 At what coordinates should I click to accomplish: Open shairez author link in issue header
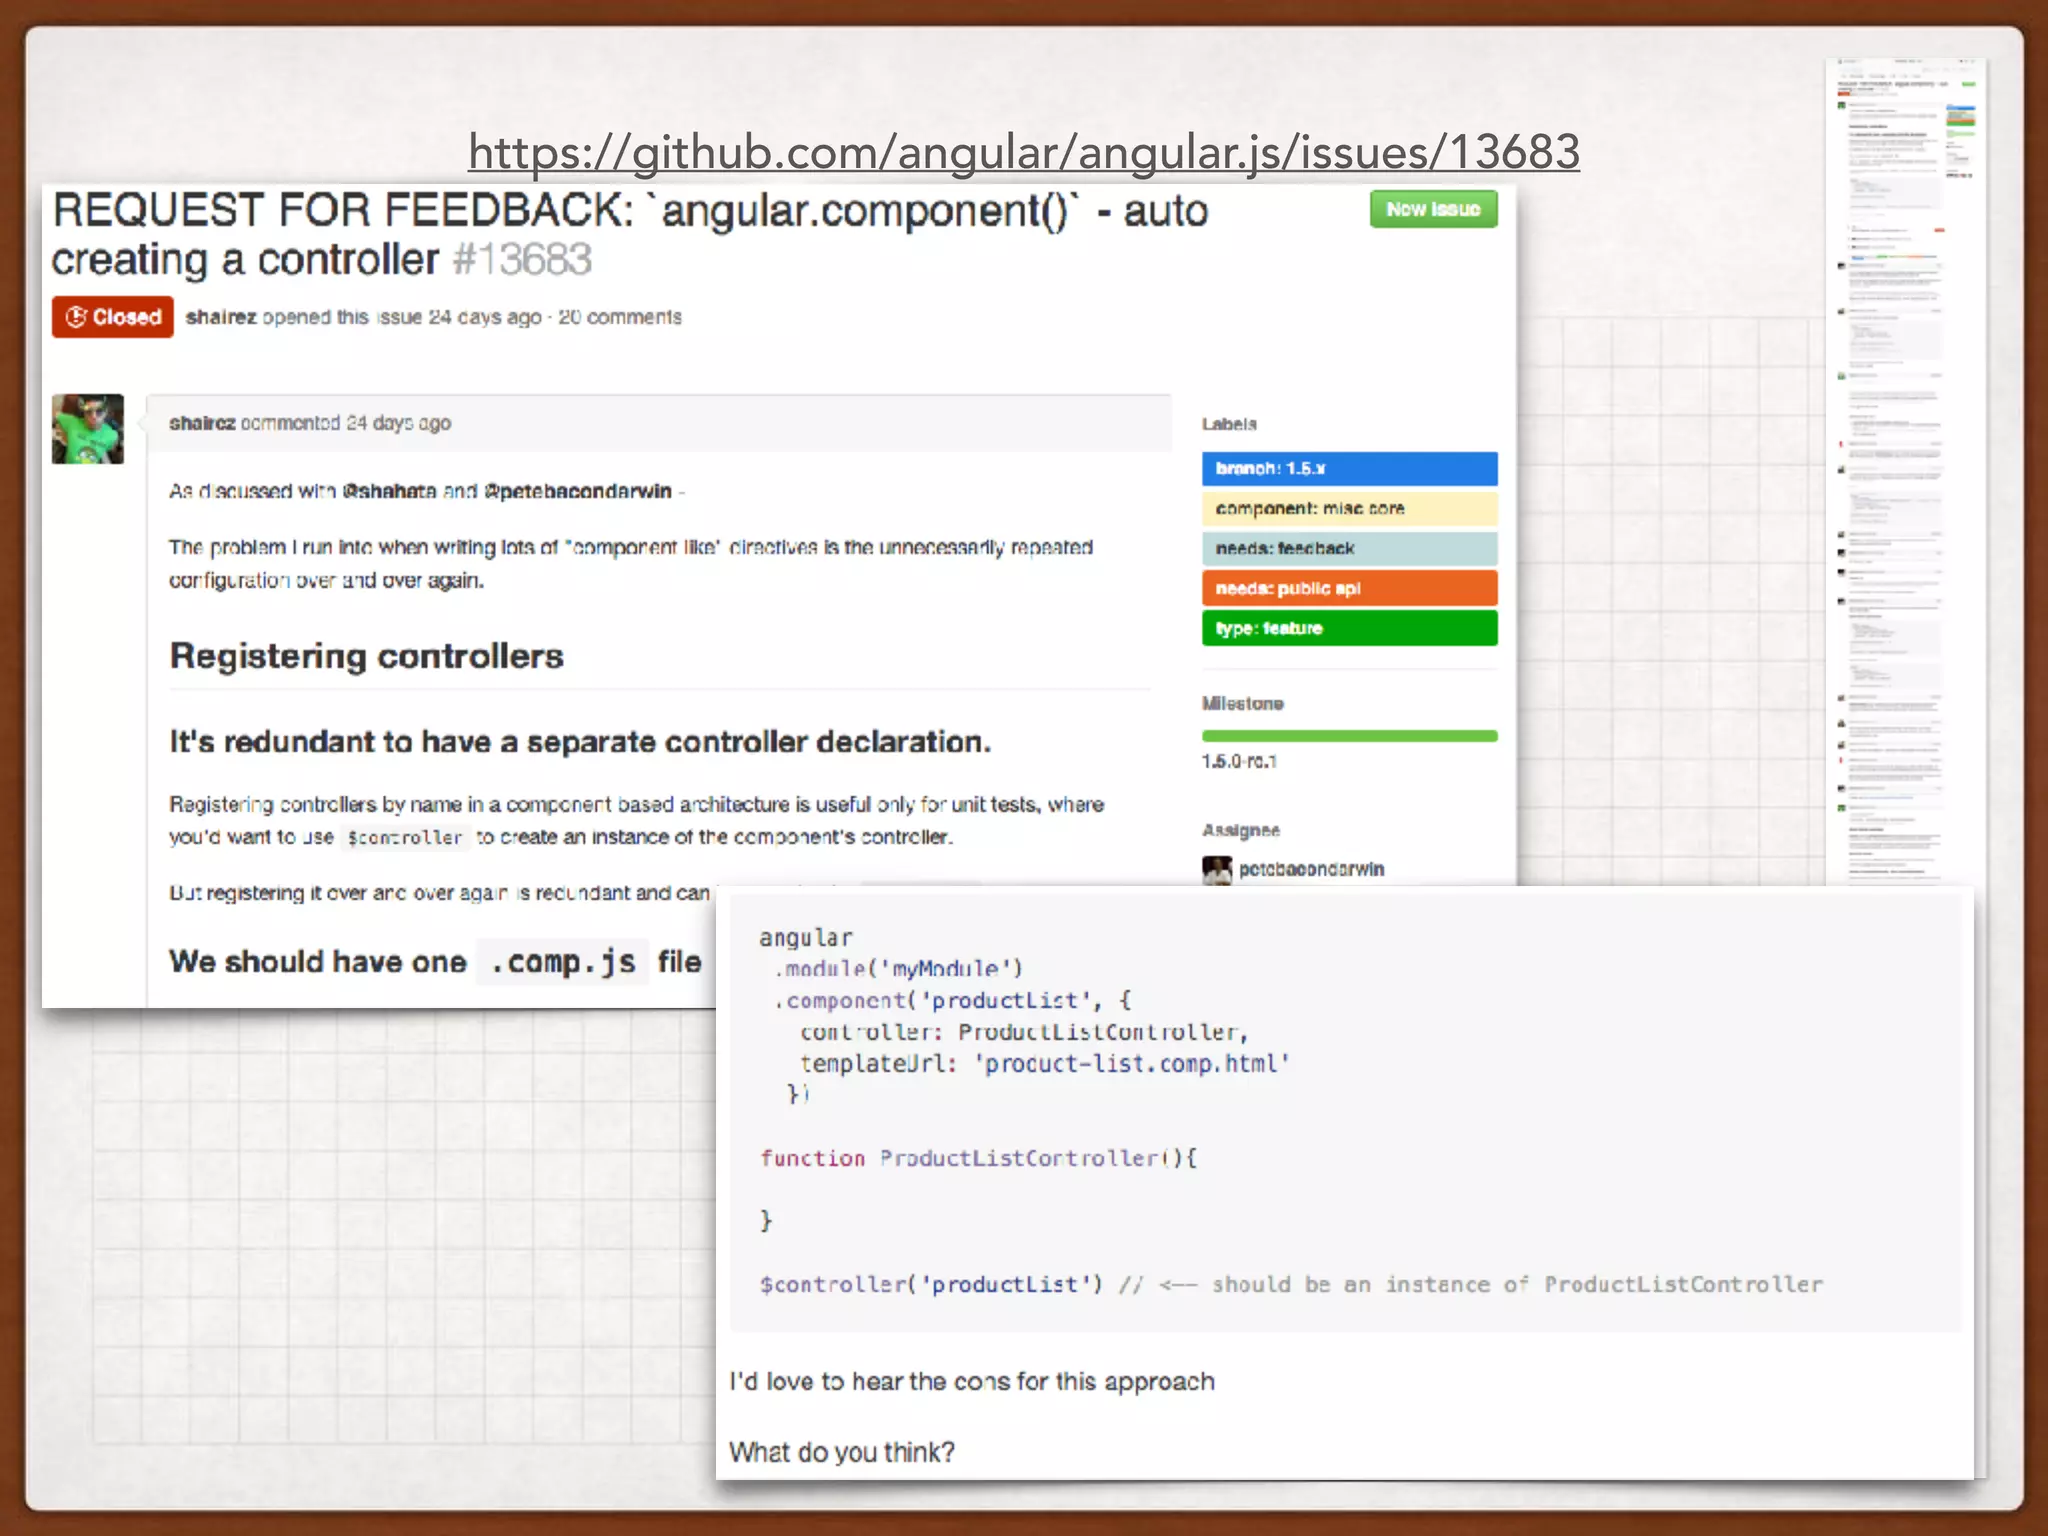221,317
